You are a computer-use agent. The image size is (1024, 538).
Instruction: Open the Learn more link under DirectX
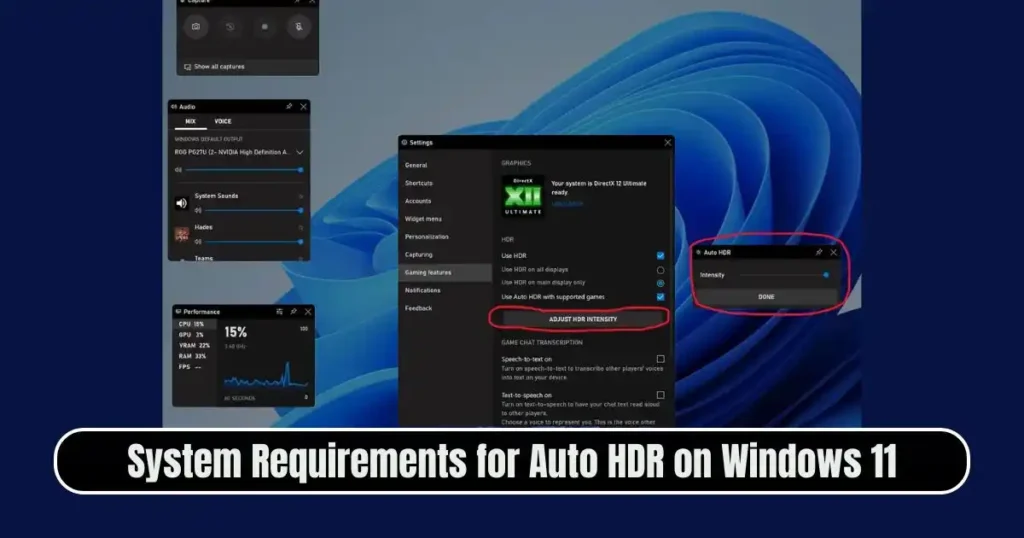click(567, 204)
